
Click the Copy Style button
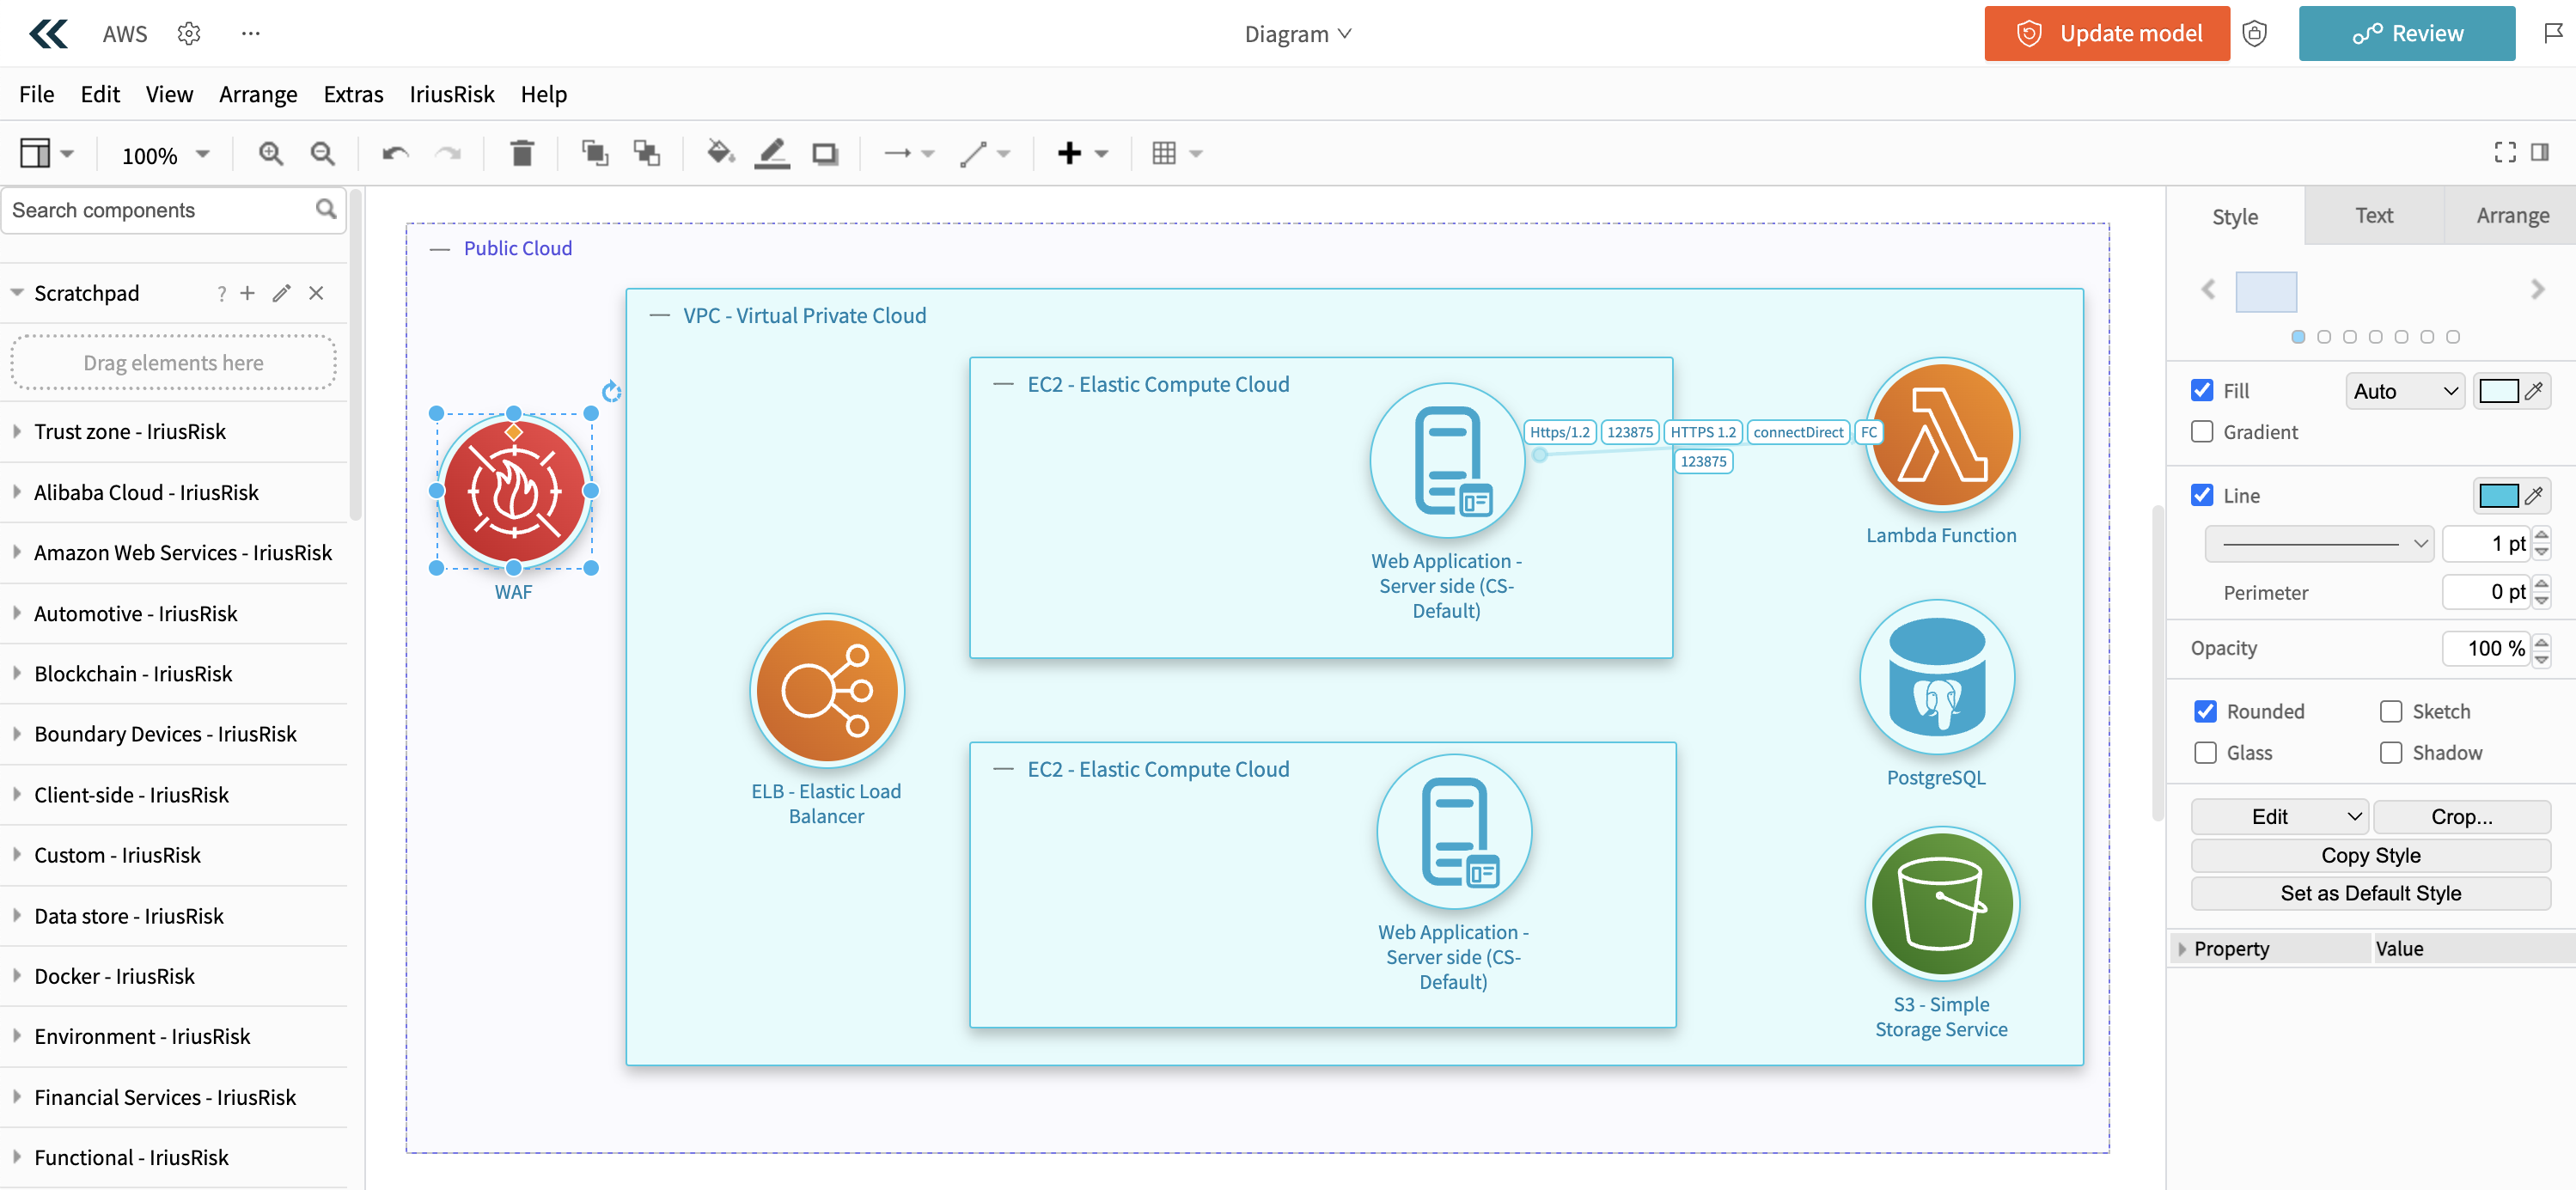point(2369,855)
